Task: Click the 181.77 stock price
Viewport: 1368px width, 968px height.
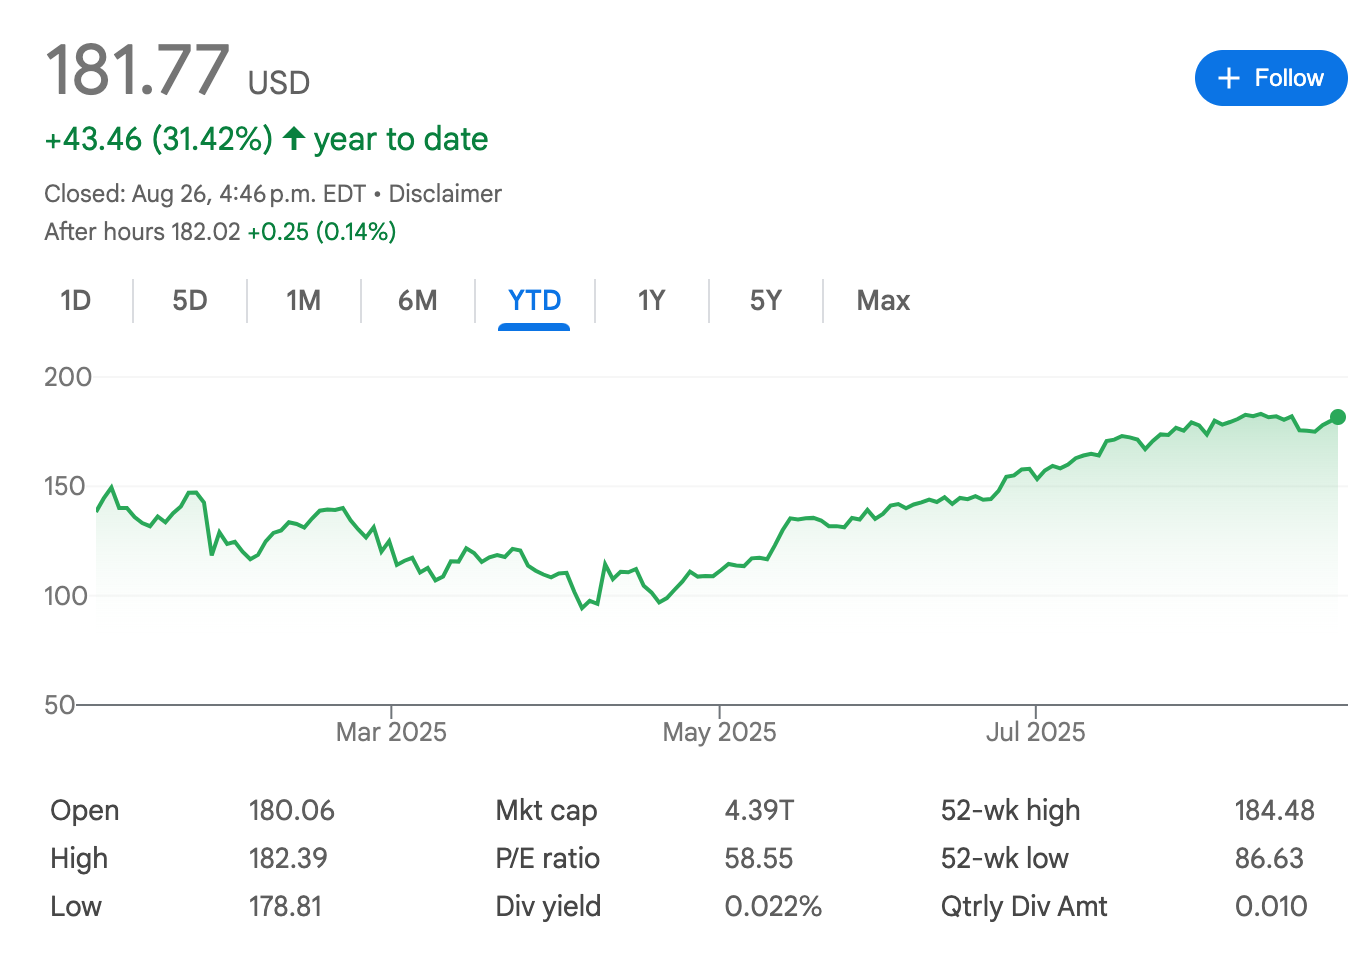Action: [138, 70]
